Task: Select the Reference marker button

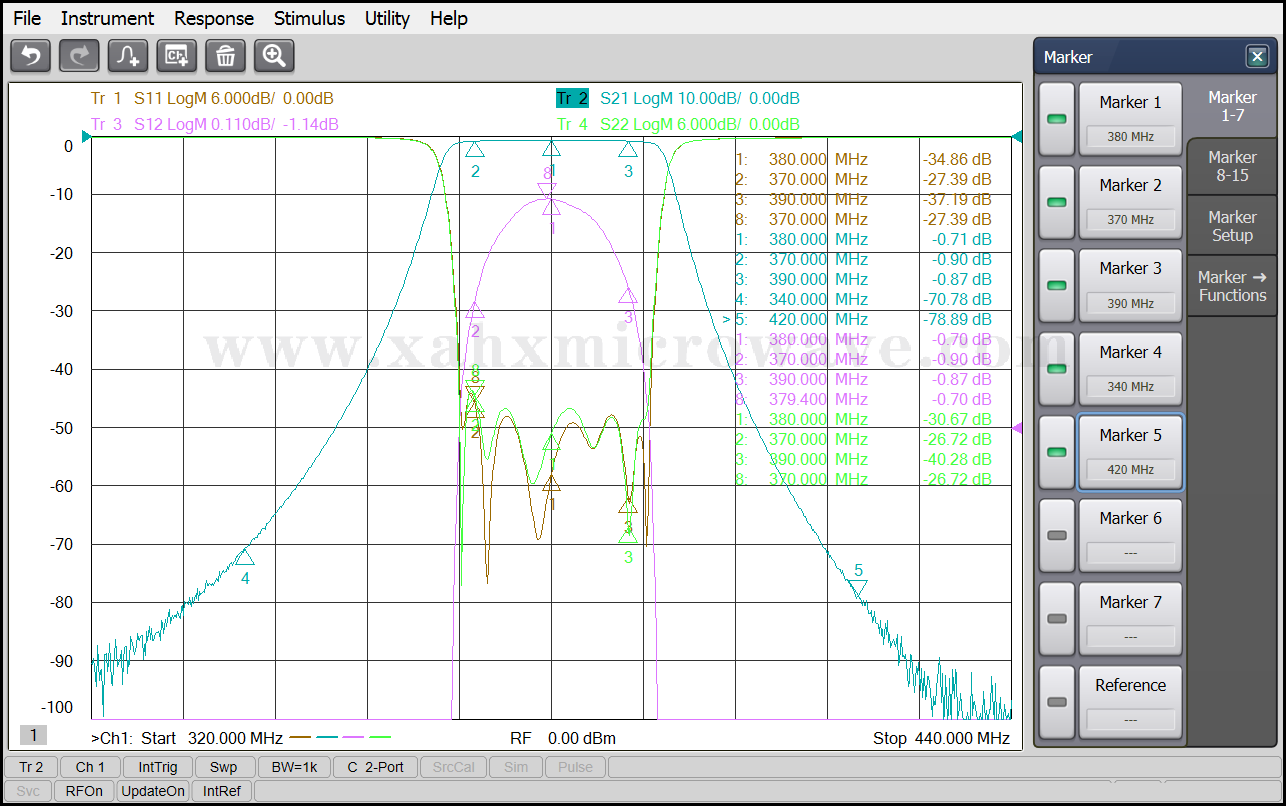Action: tap(1130, 702)
